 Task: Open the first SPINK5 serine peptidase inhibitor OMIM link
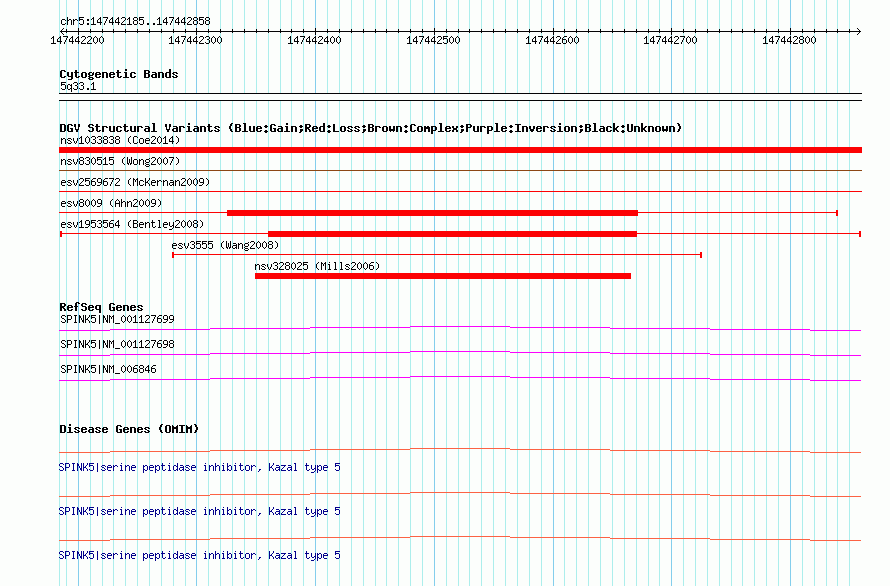point(199,467)
